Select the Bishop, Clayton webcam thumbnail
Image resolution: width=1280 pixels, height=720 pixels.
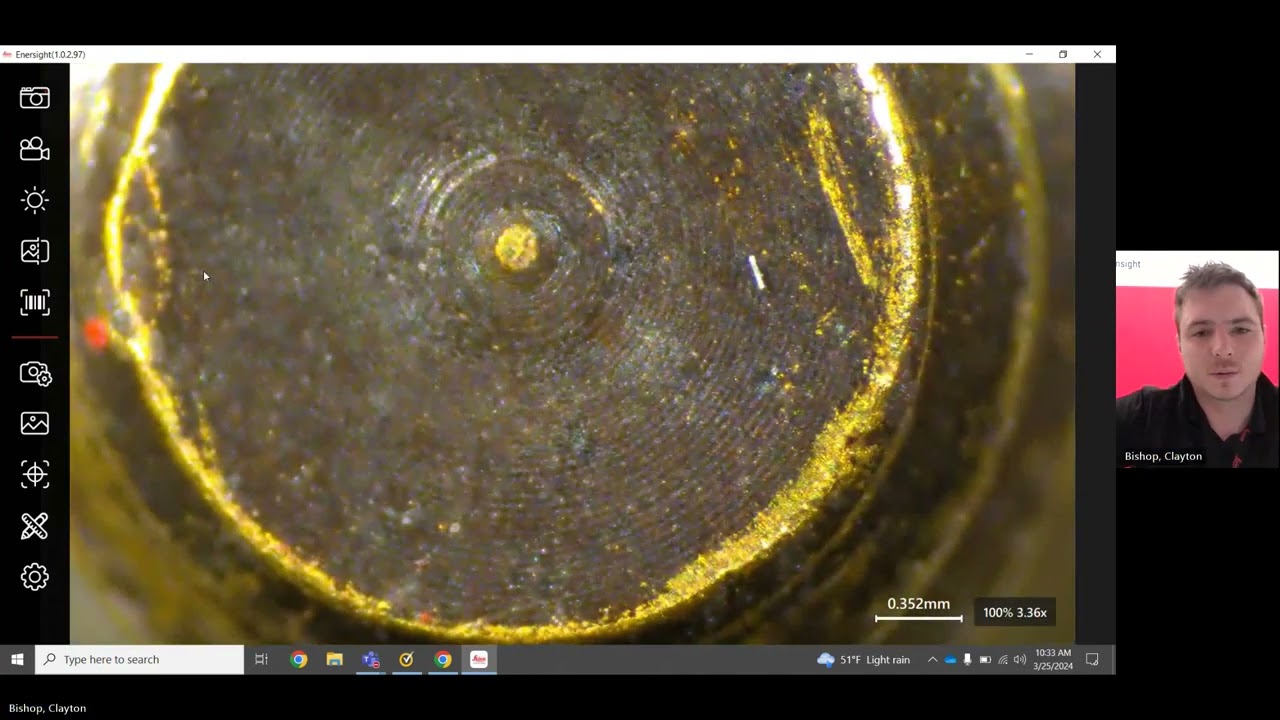1197,359
